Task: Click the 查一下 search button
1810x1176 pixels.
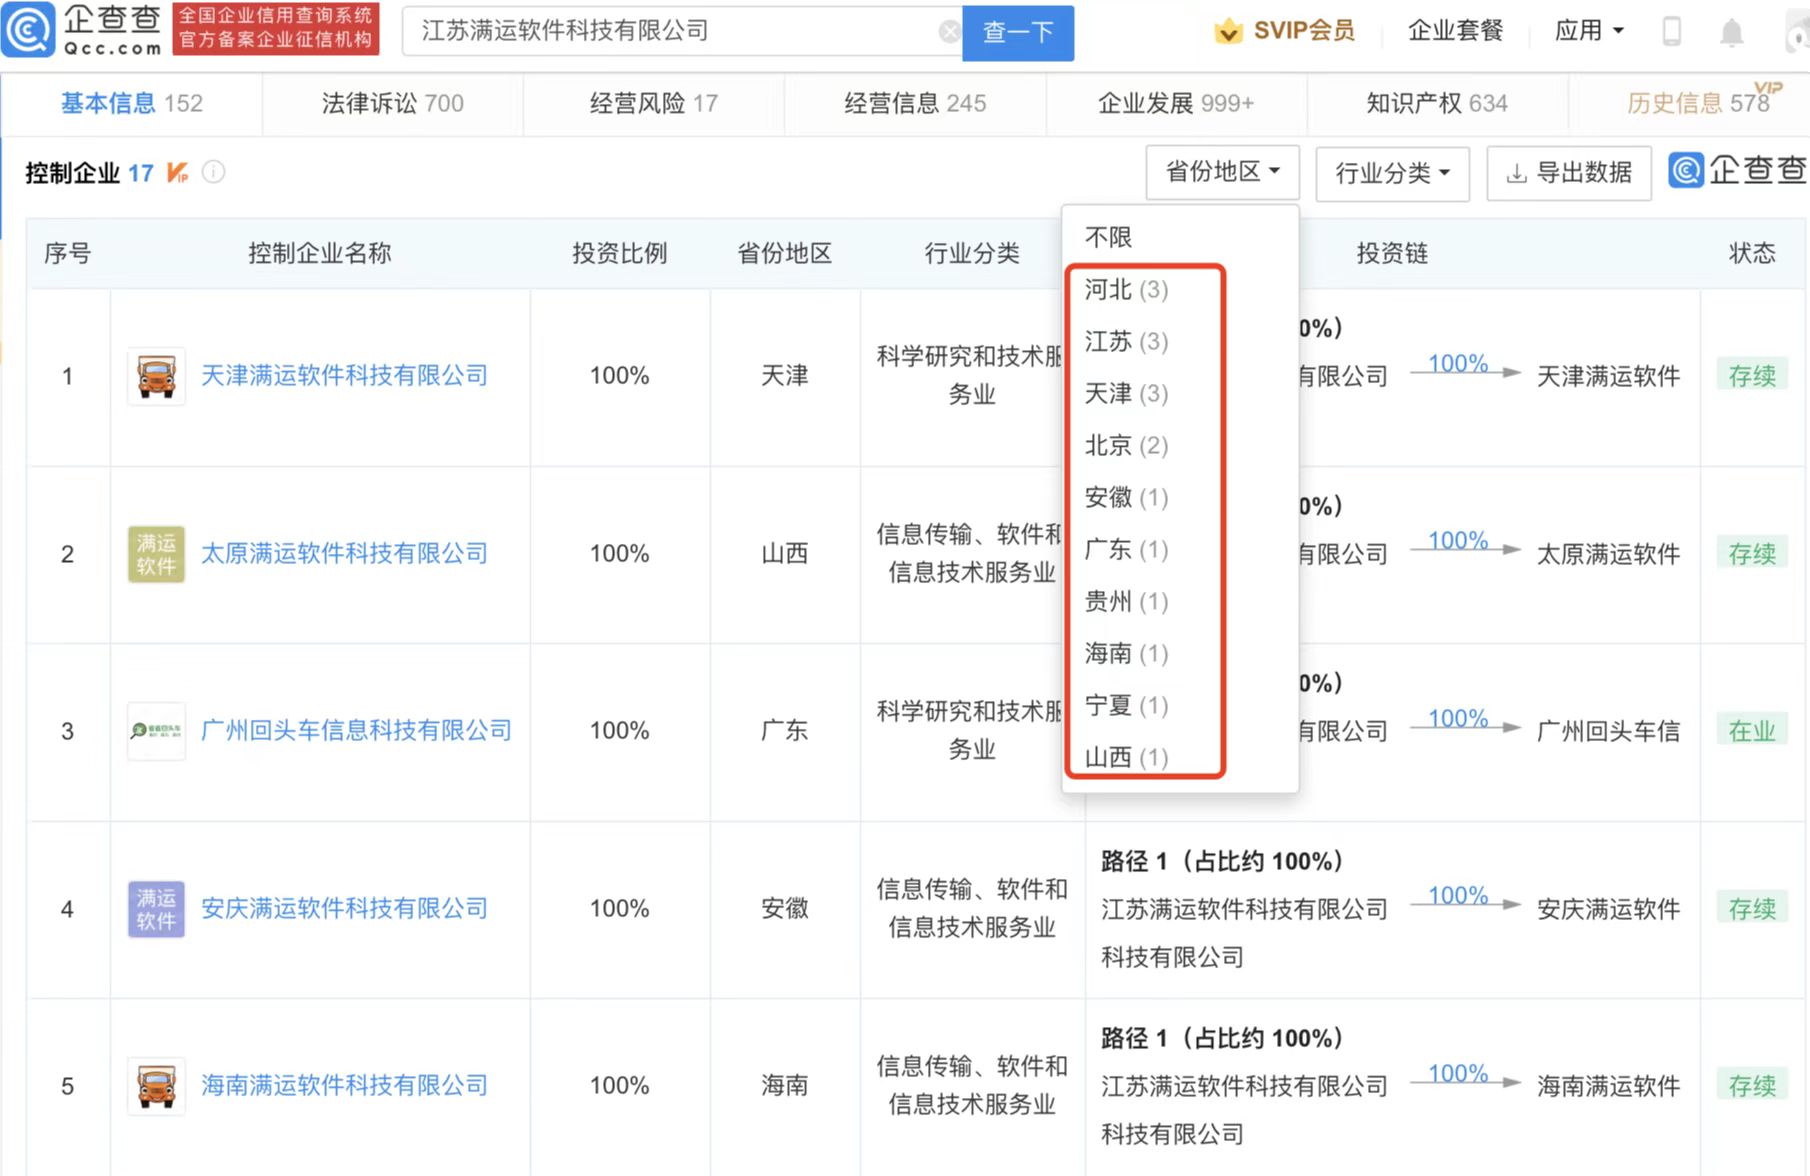Action: click(1018, 33)
